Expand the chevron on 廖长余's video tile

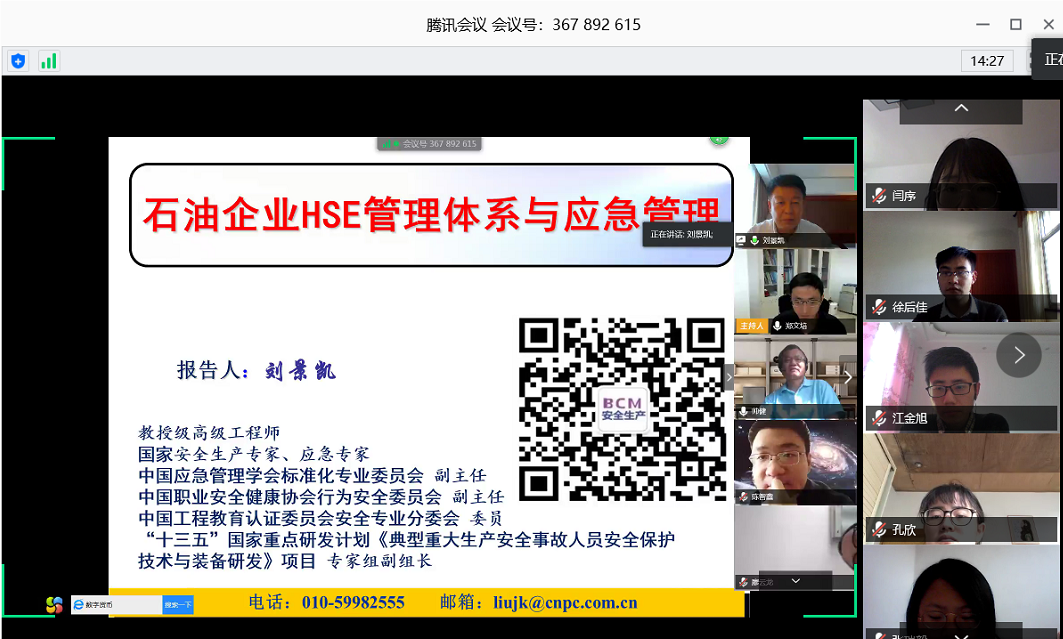coord(796,581)
